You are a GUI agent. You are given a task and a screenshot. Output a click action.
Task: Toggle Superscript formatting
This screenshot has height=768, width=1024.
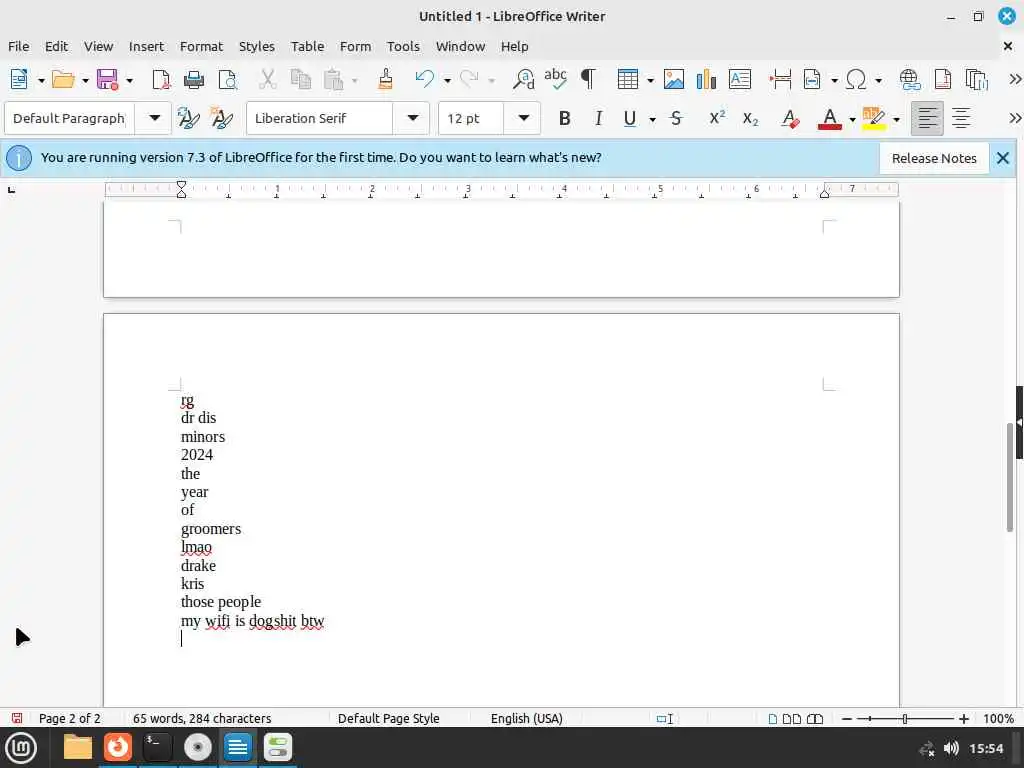[x=717, y=118]
